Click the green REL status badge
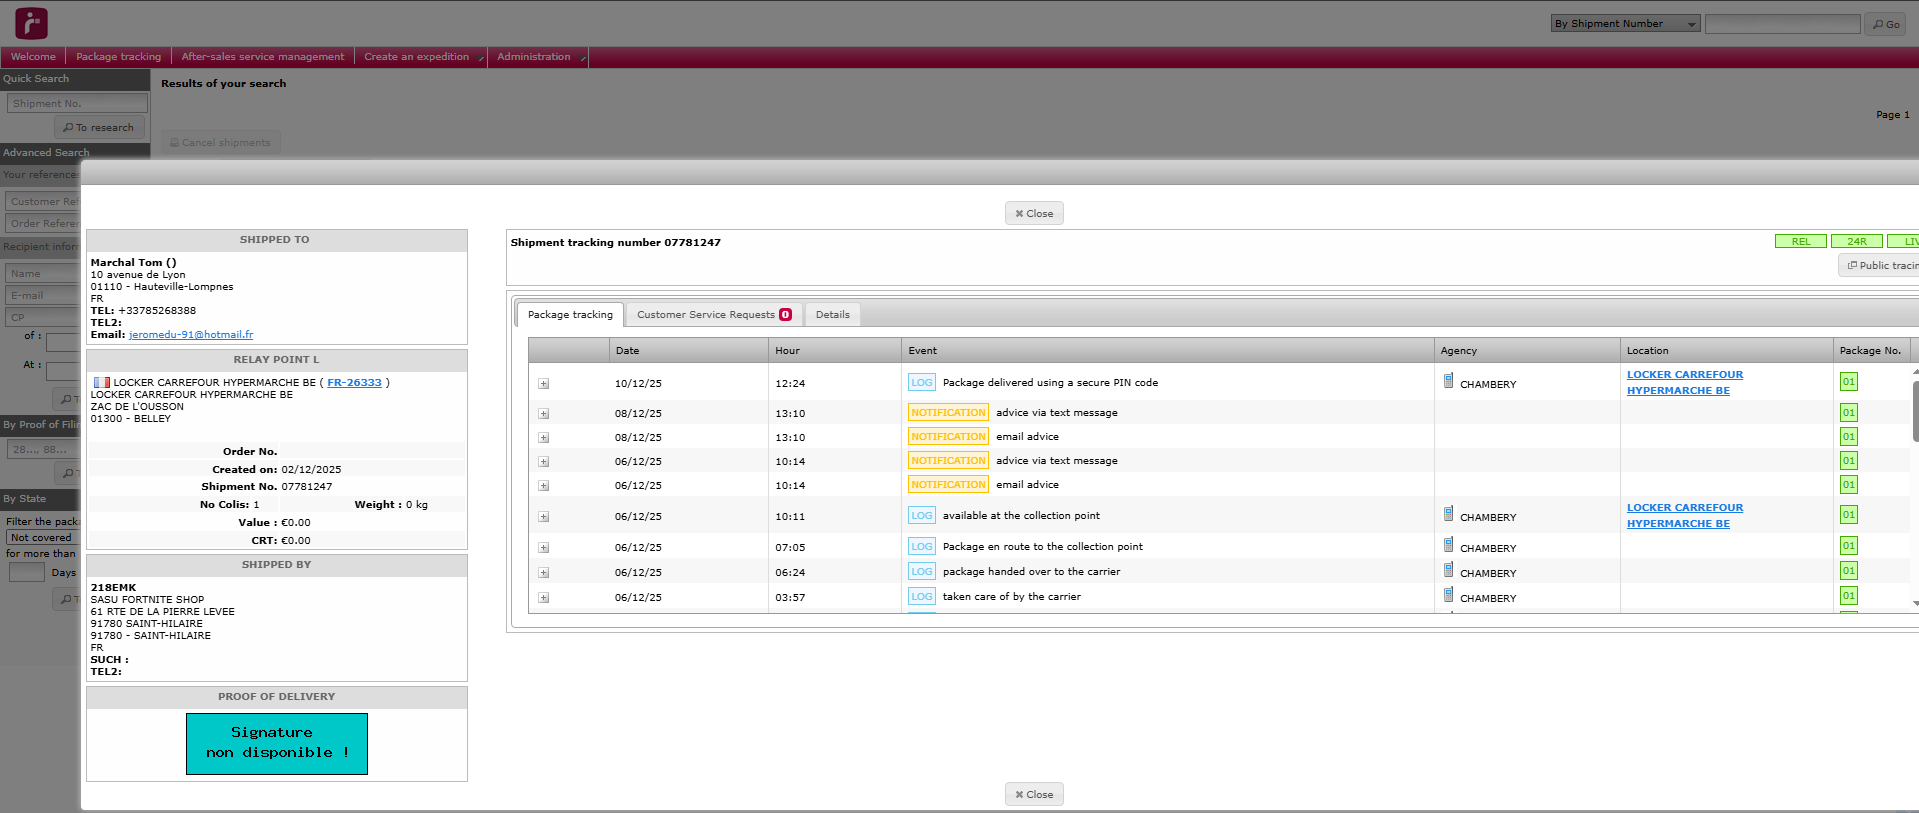The width and height of the screenshot is (1919, 813). click(x=1800, y=242)
